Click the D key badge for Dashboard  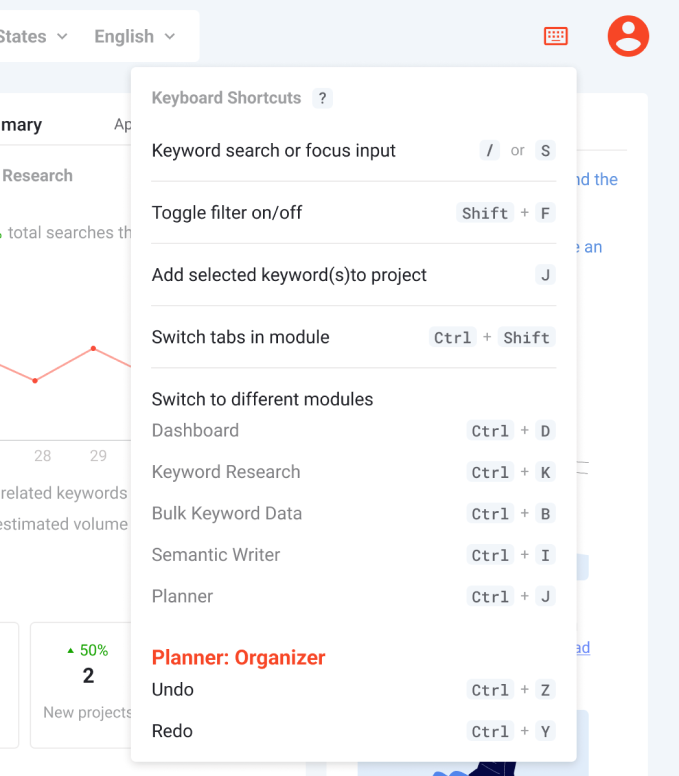pyautogui.click(x=545, y=431)
